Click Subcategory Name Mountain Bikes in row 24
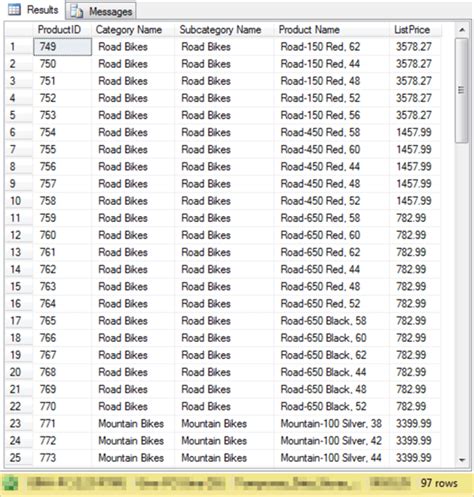474x497 pixels. pos(214,441)
